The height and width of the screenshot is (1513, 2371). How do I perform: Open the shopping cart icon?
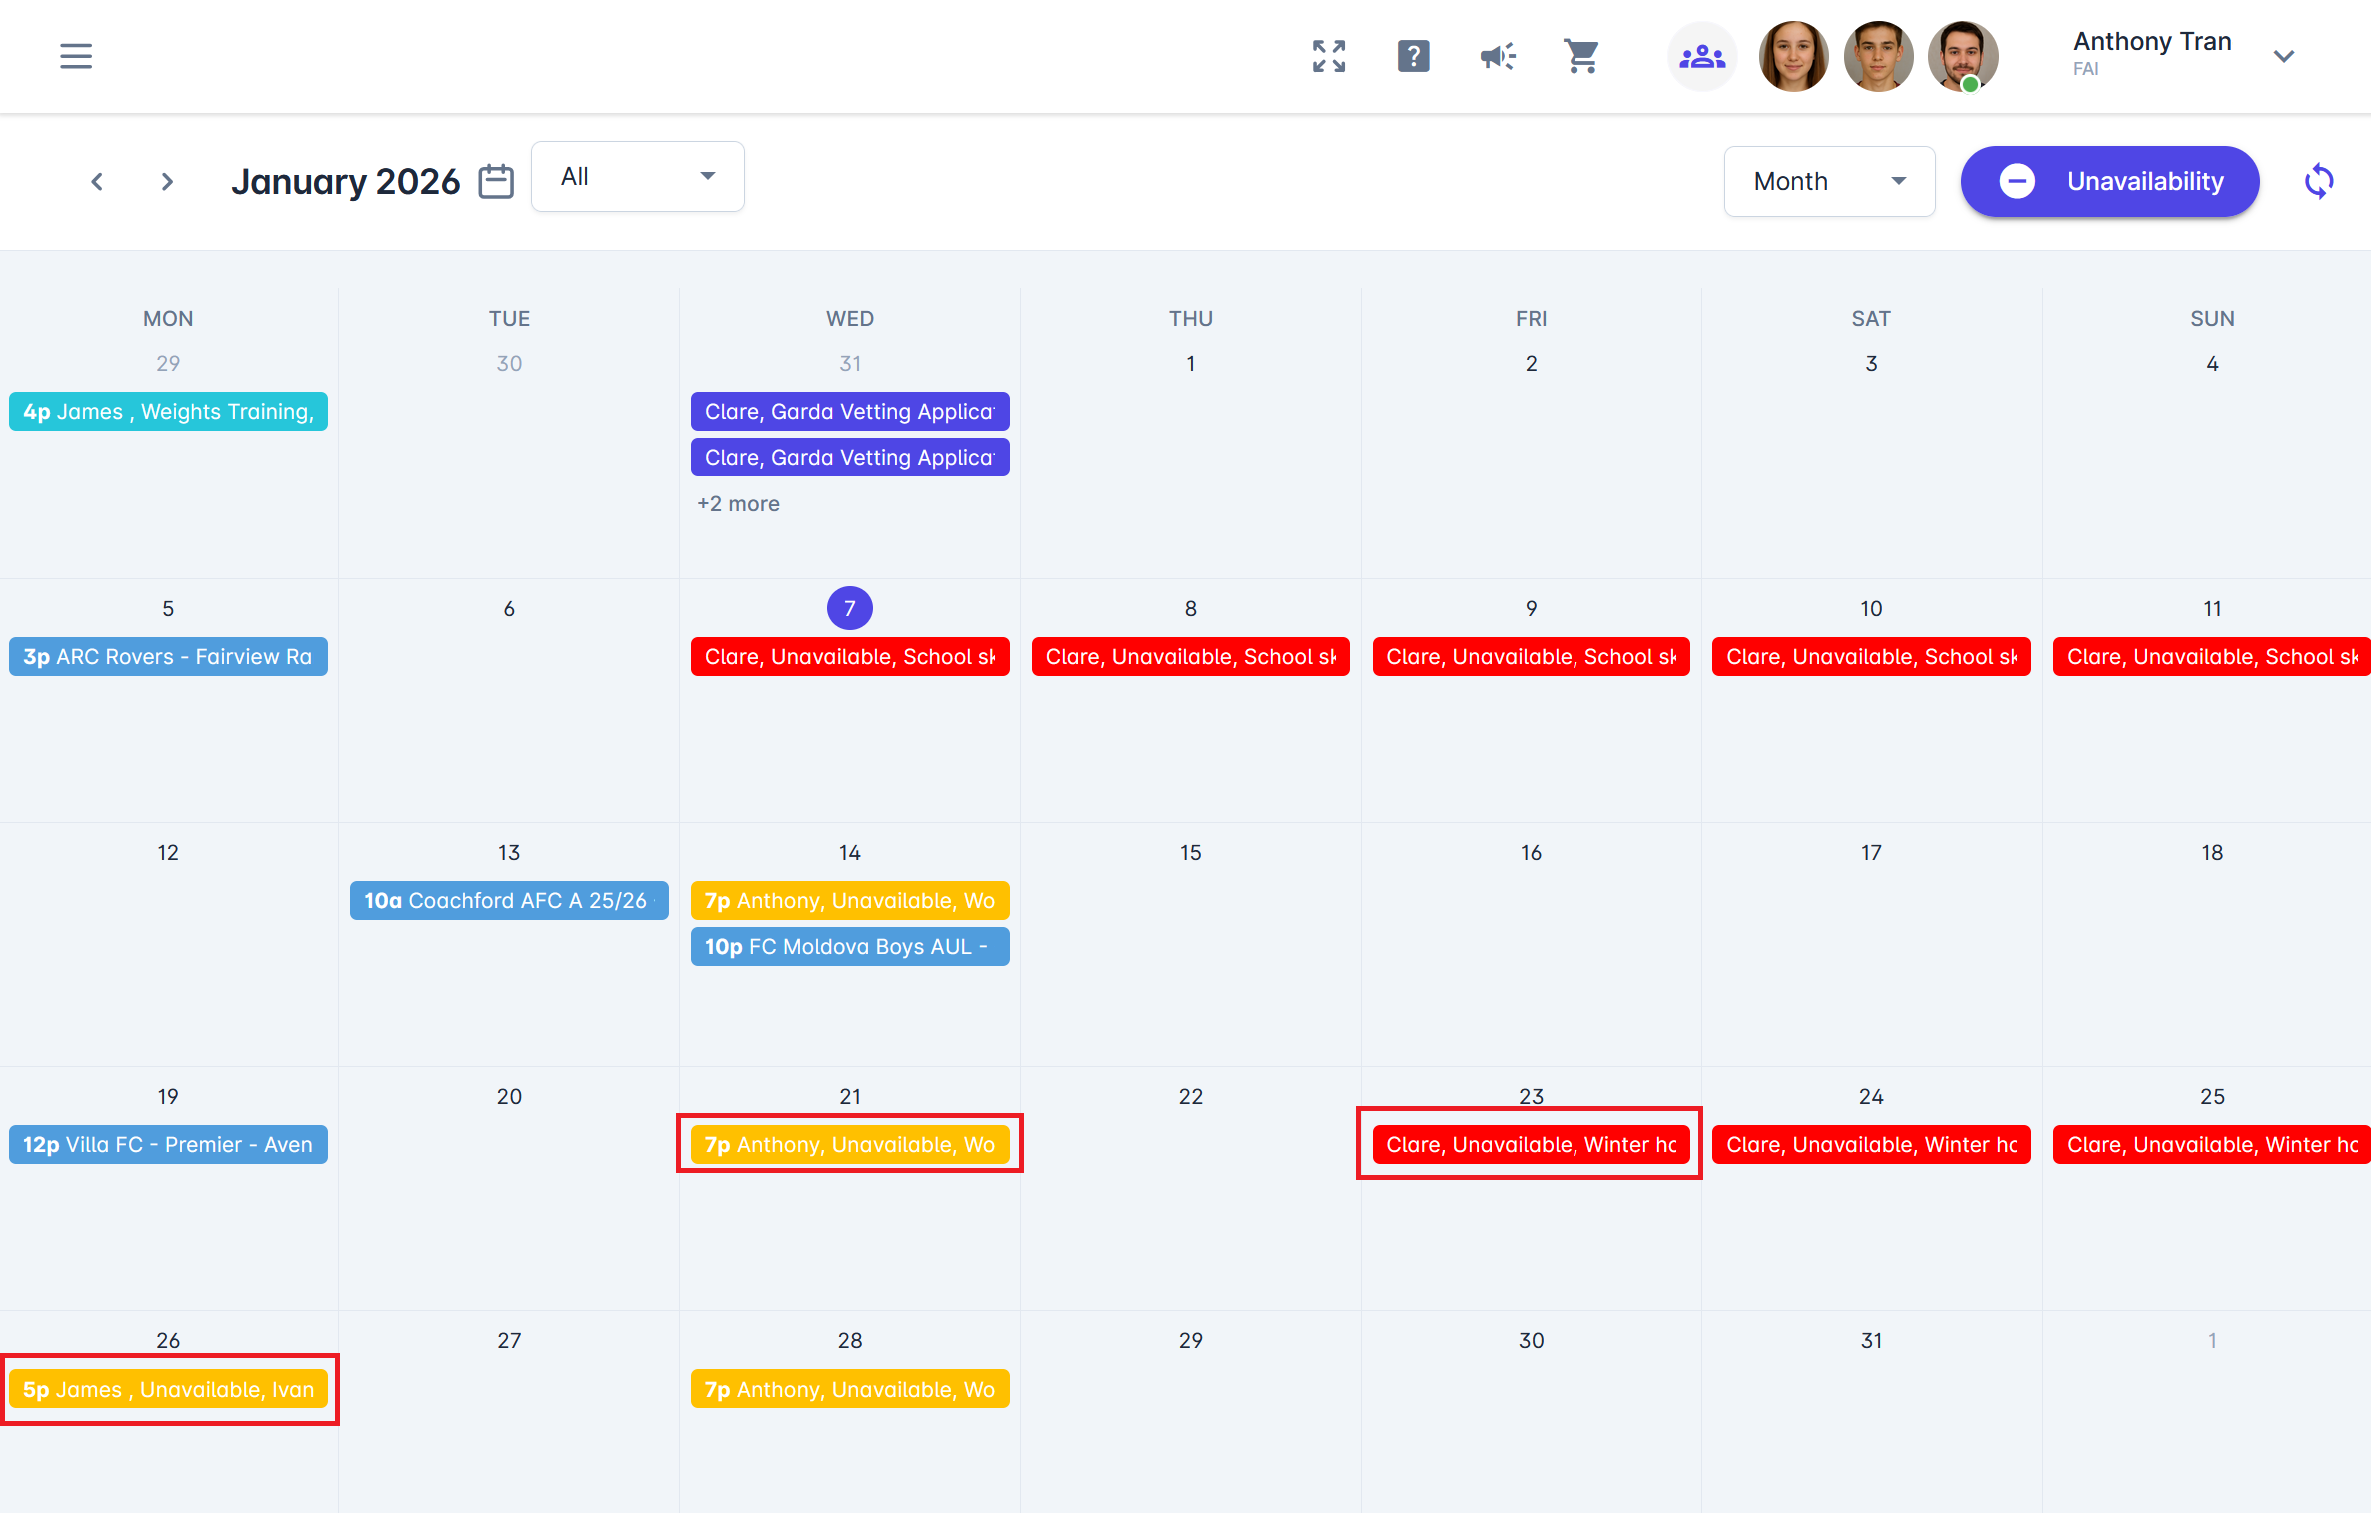pos(1581,56)
